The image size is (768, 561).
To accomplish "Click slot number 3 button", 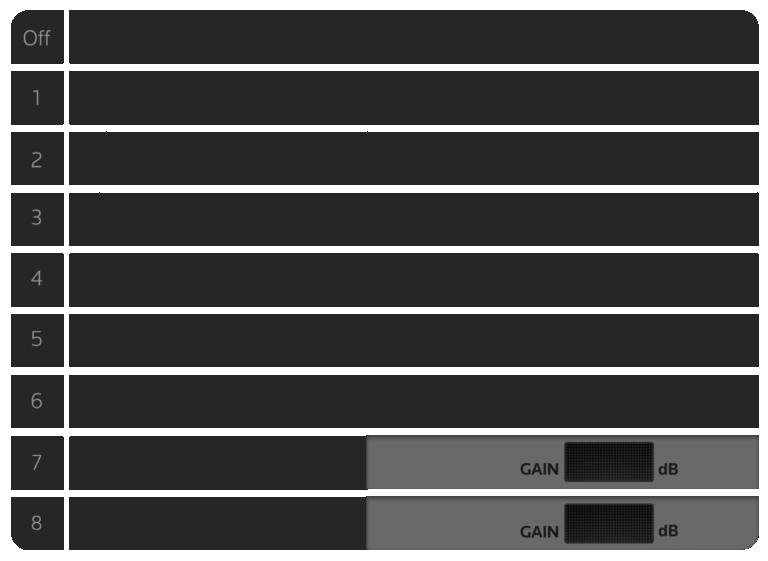I will 37,220.
